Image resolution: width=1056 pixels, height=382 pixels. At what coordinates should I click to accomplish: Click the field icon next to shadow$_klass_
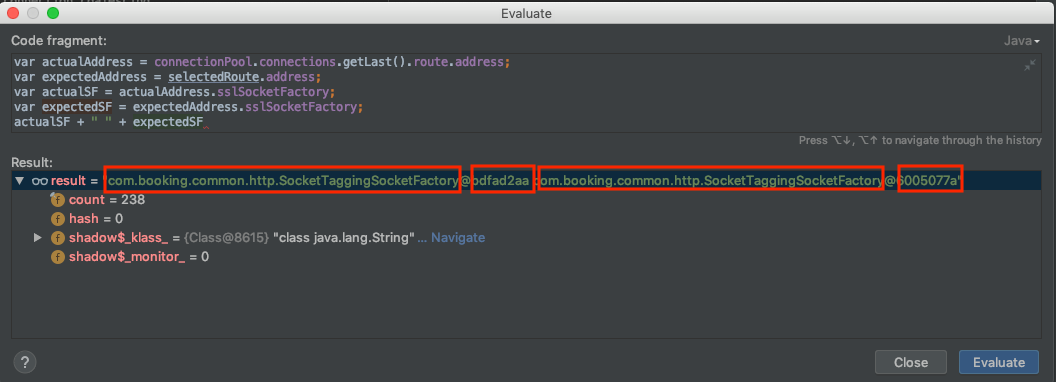coord(58,238)
